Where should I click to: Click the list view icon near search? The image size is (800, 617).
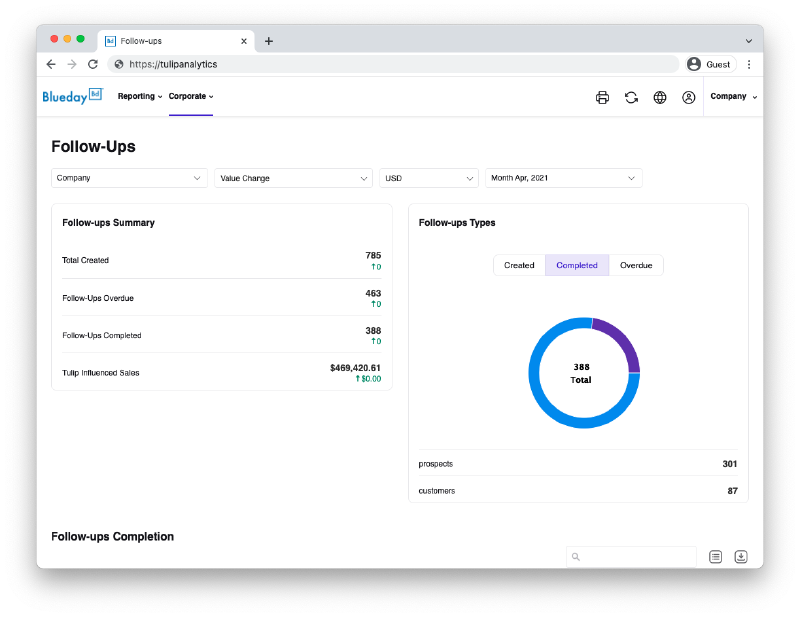(x=715, y=556)
